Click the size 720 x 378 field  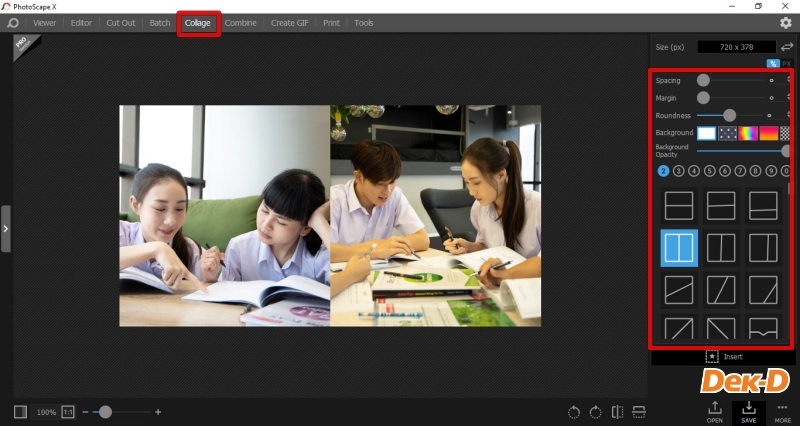tap(736, 47)
